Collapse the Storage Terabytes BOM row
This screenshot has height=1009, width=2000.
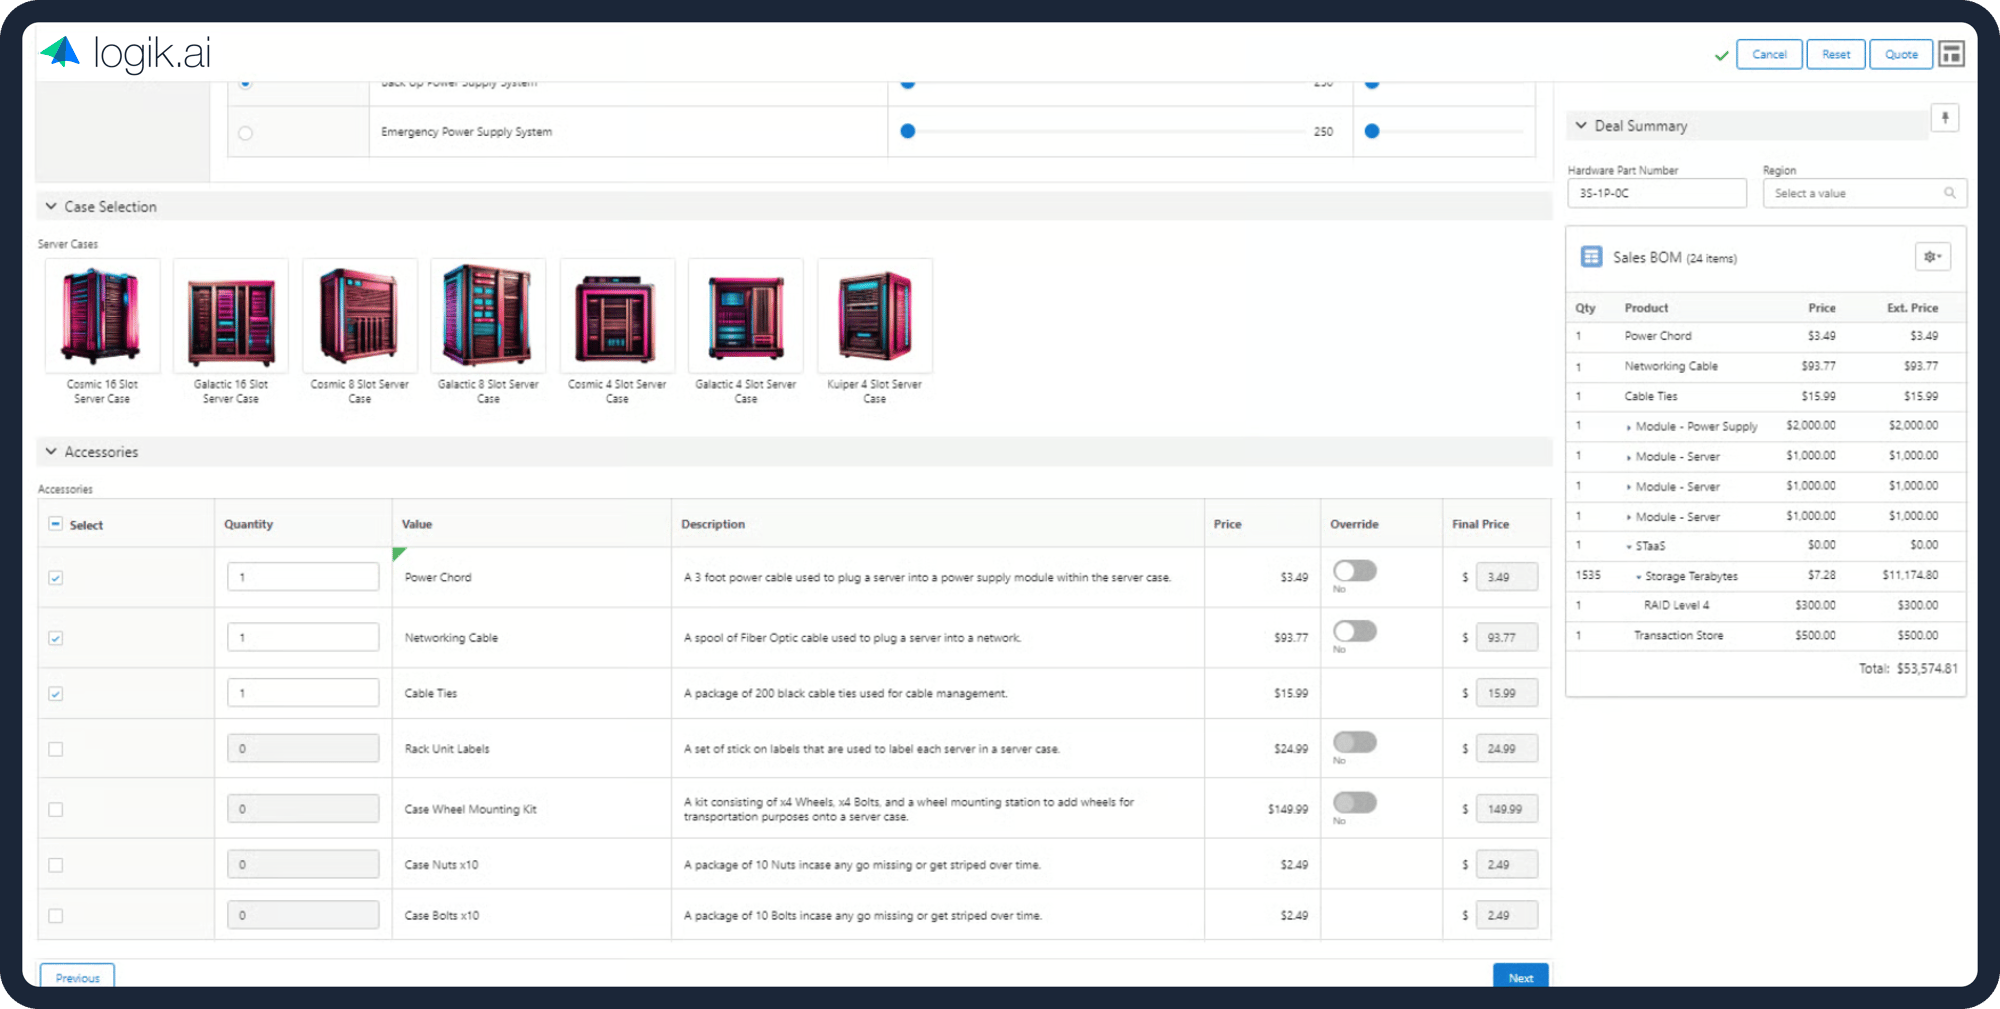[x=1638, y=577]
